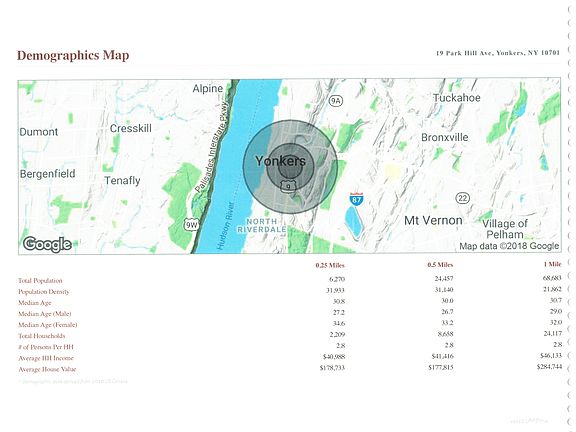Screen dimensions: 576x432
Task: Click the Cresskill map label
Action: [x=131, y=128]
